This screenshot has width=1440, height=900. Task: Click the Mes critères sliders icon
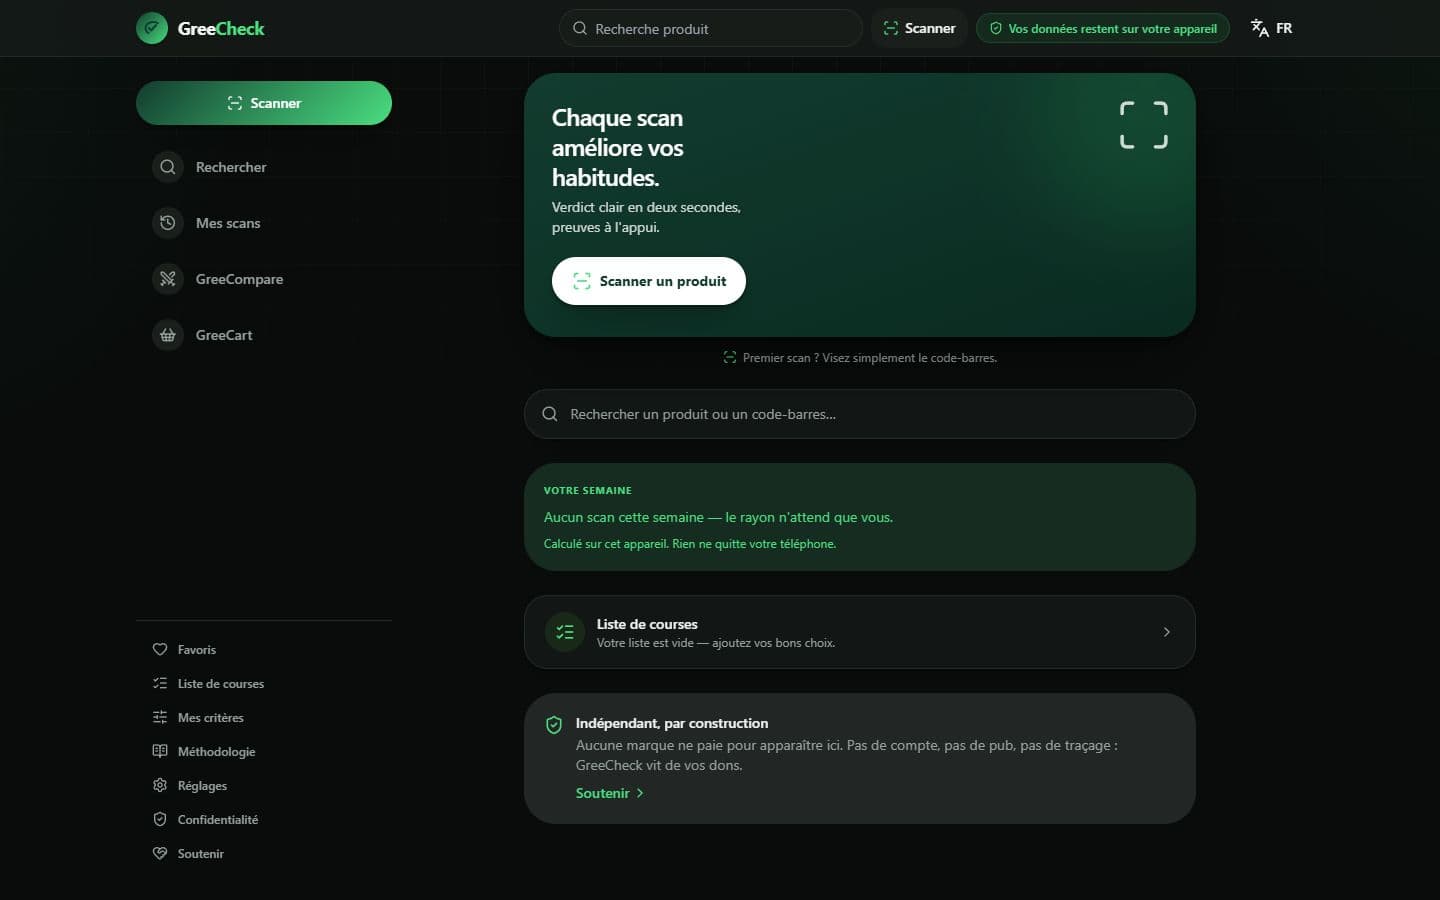(160, 717)
